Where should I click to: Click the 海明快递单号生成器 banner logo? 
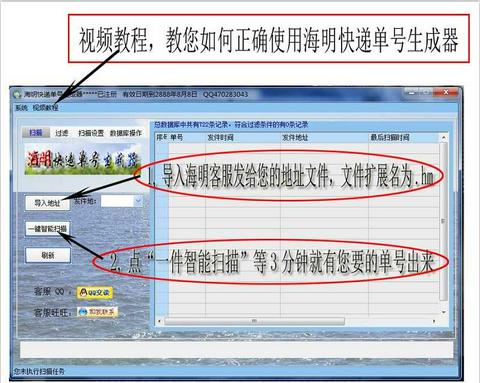point(82,159)
